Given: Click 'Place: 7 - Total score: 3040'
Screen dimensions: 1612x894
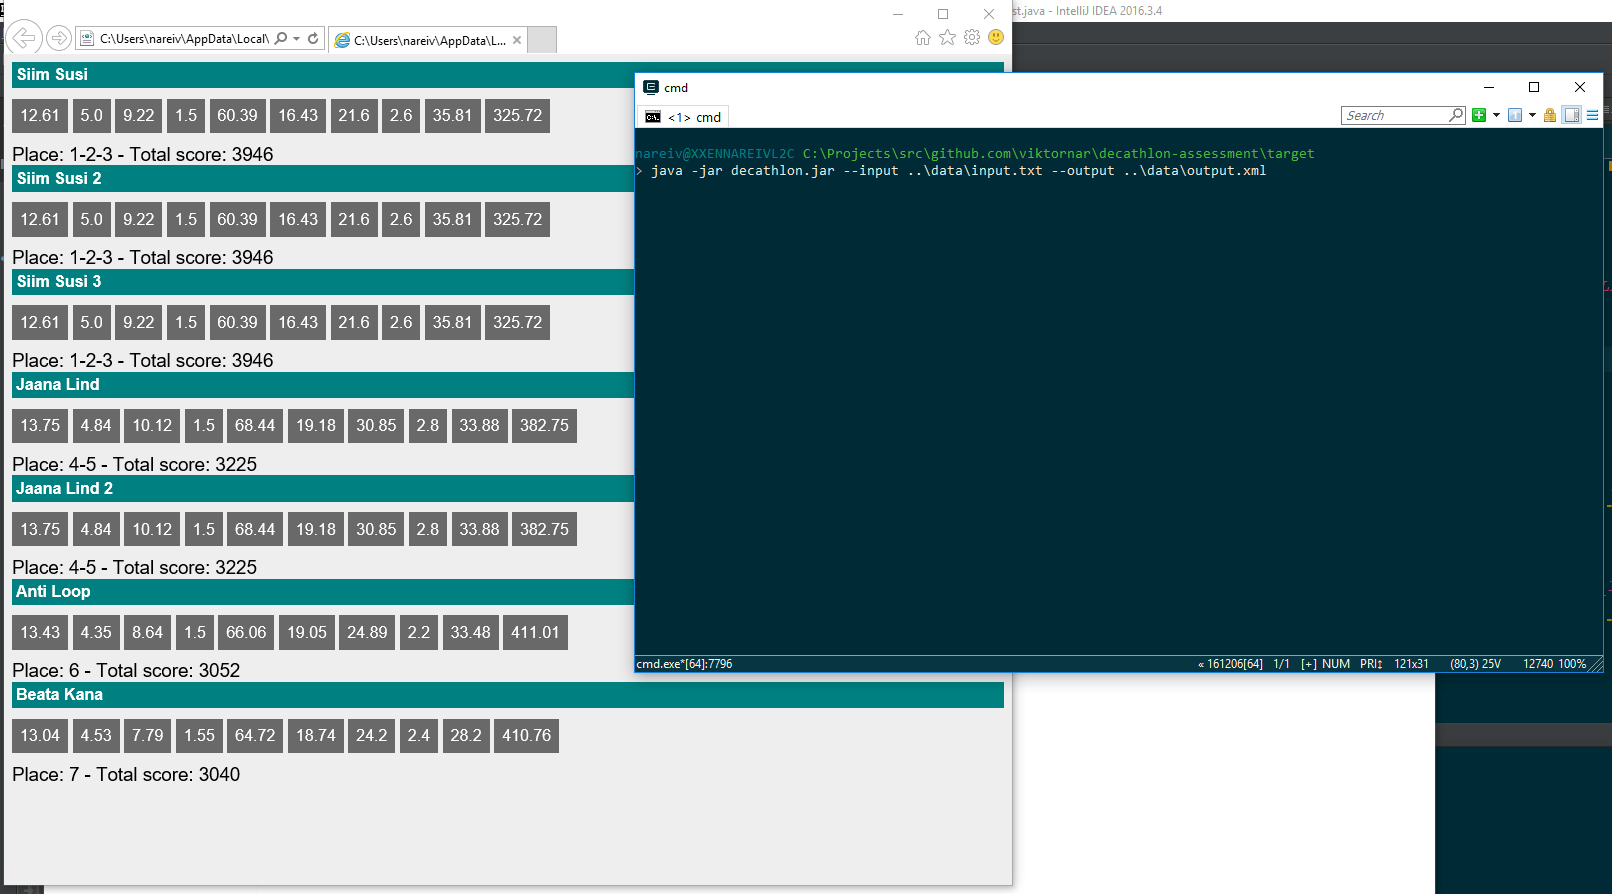Looking at the screenshot, I should 126,775.
